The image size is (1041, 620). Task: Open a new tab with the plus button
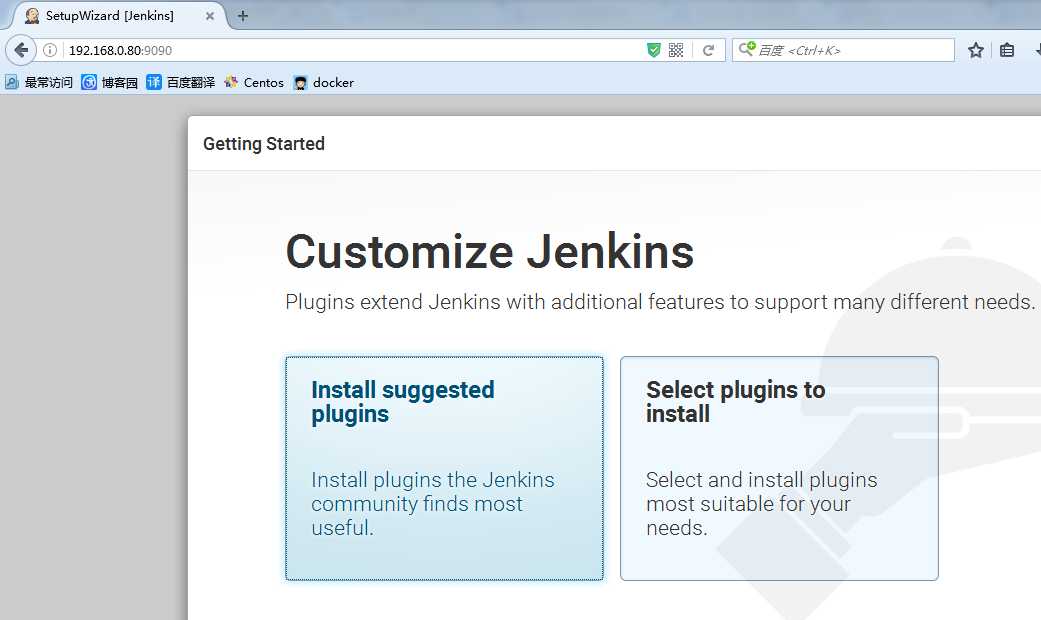[x=243, y=16]
